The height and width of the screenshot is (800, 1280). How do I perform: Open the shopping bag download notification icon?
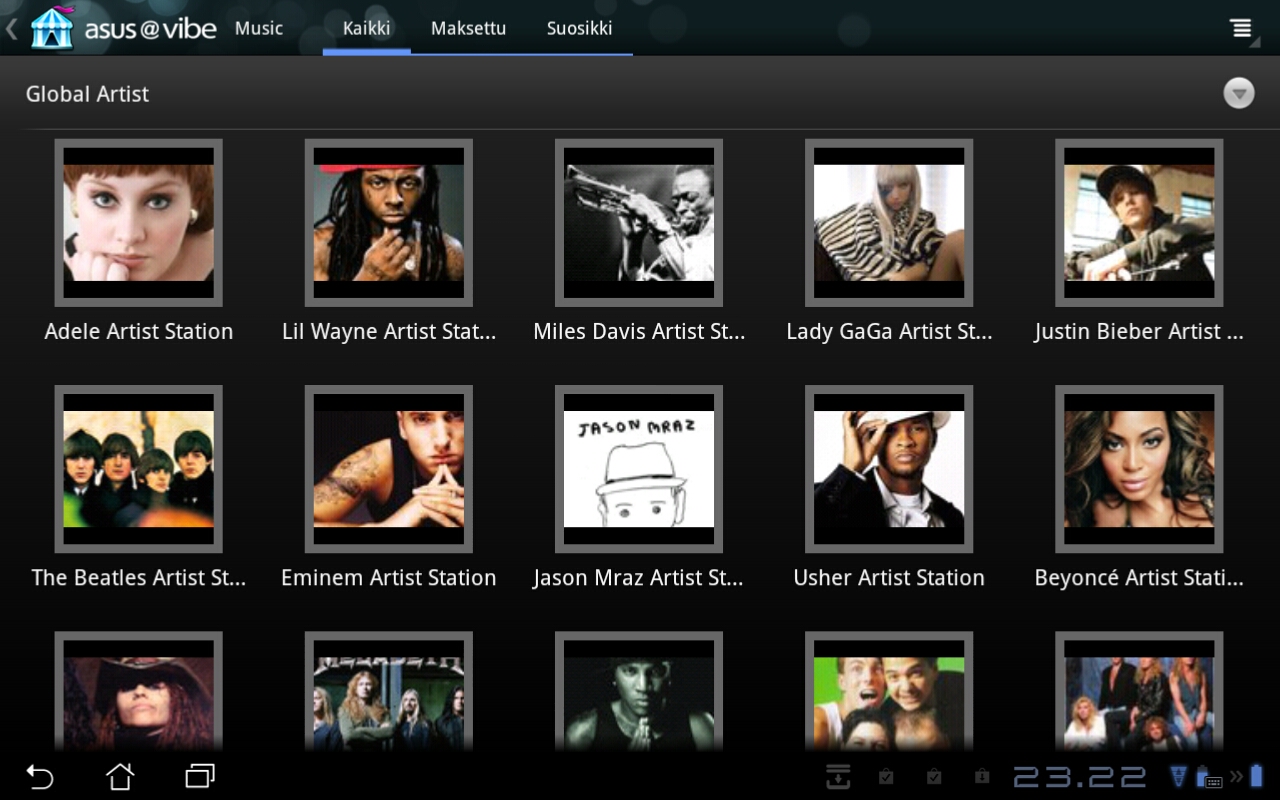[x=982, y=776]
